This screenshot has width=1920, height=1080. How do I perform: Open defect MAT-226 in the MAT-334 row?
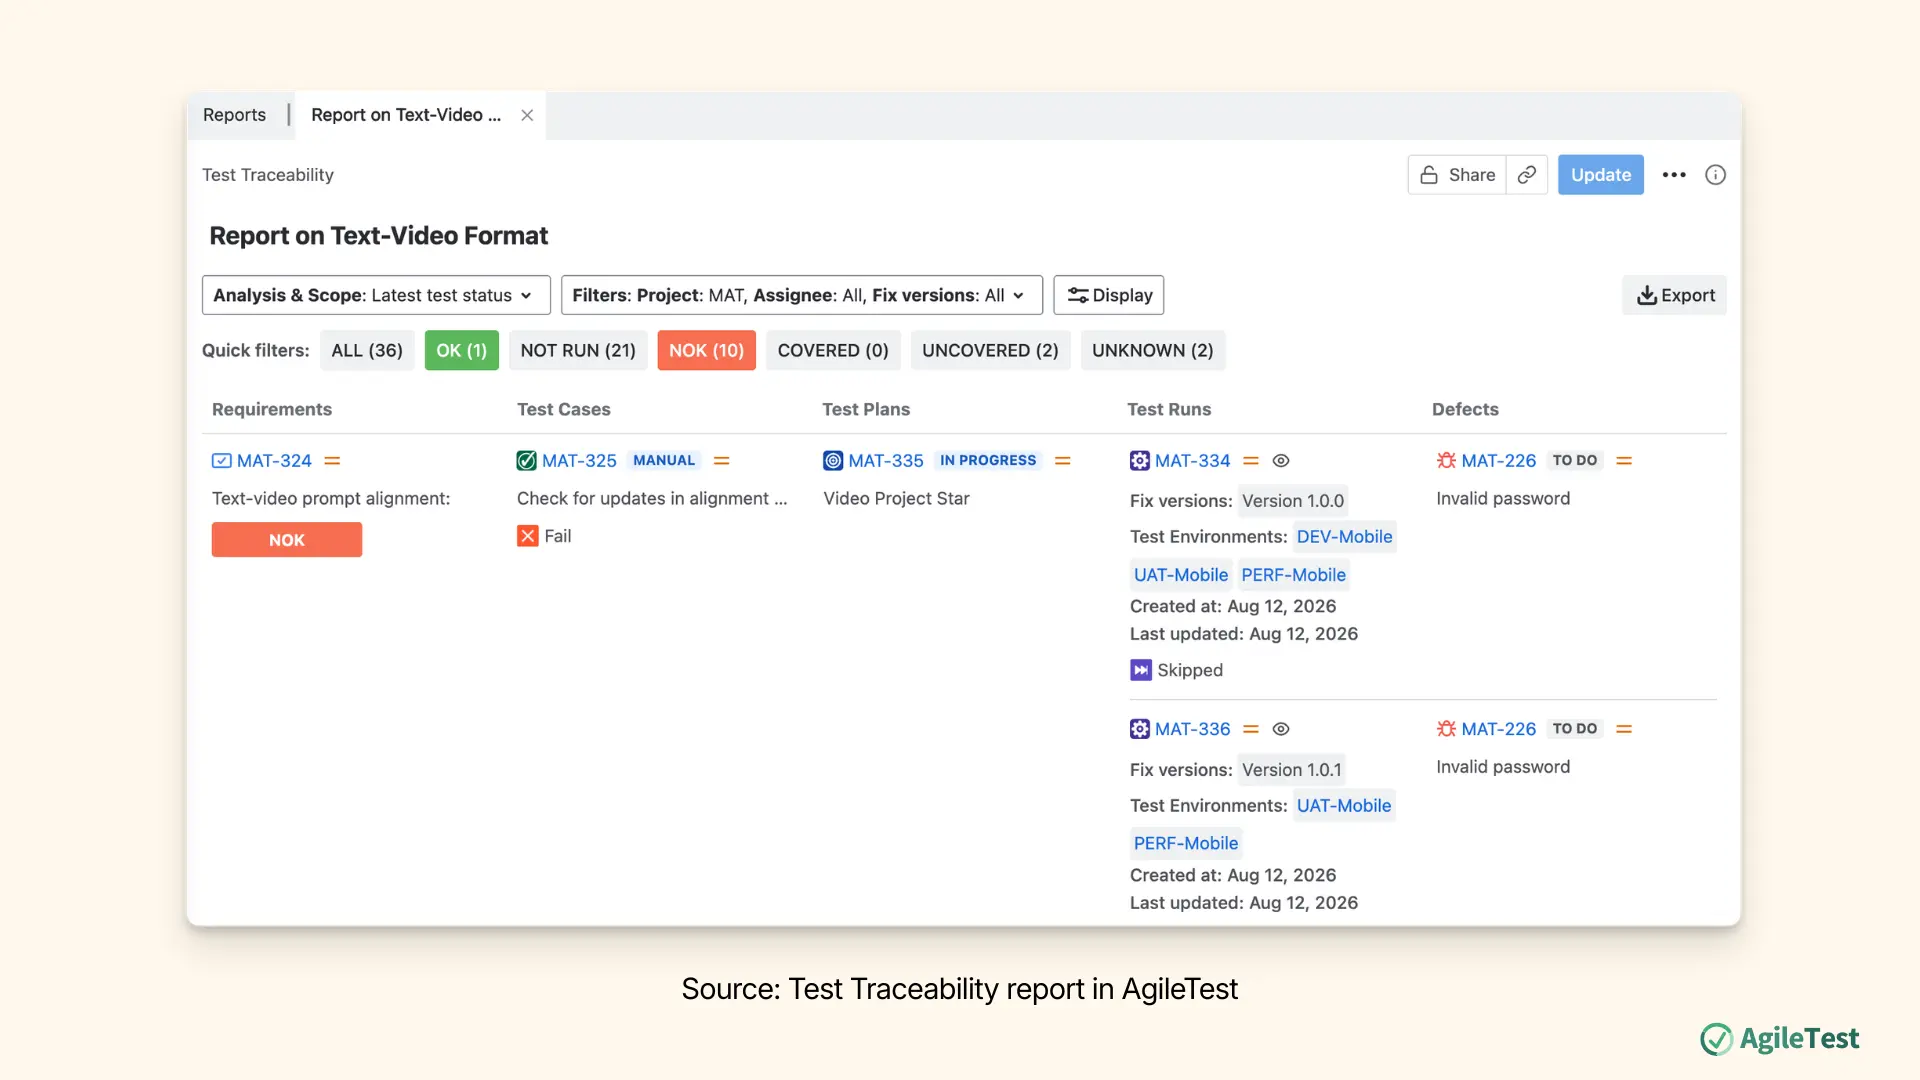[x=1498, y=460]
